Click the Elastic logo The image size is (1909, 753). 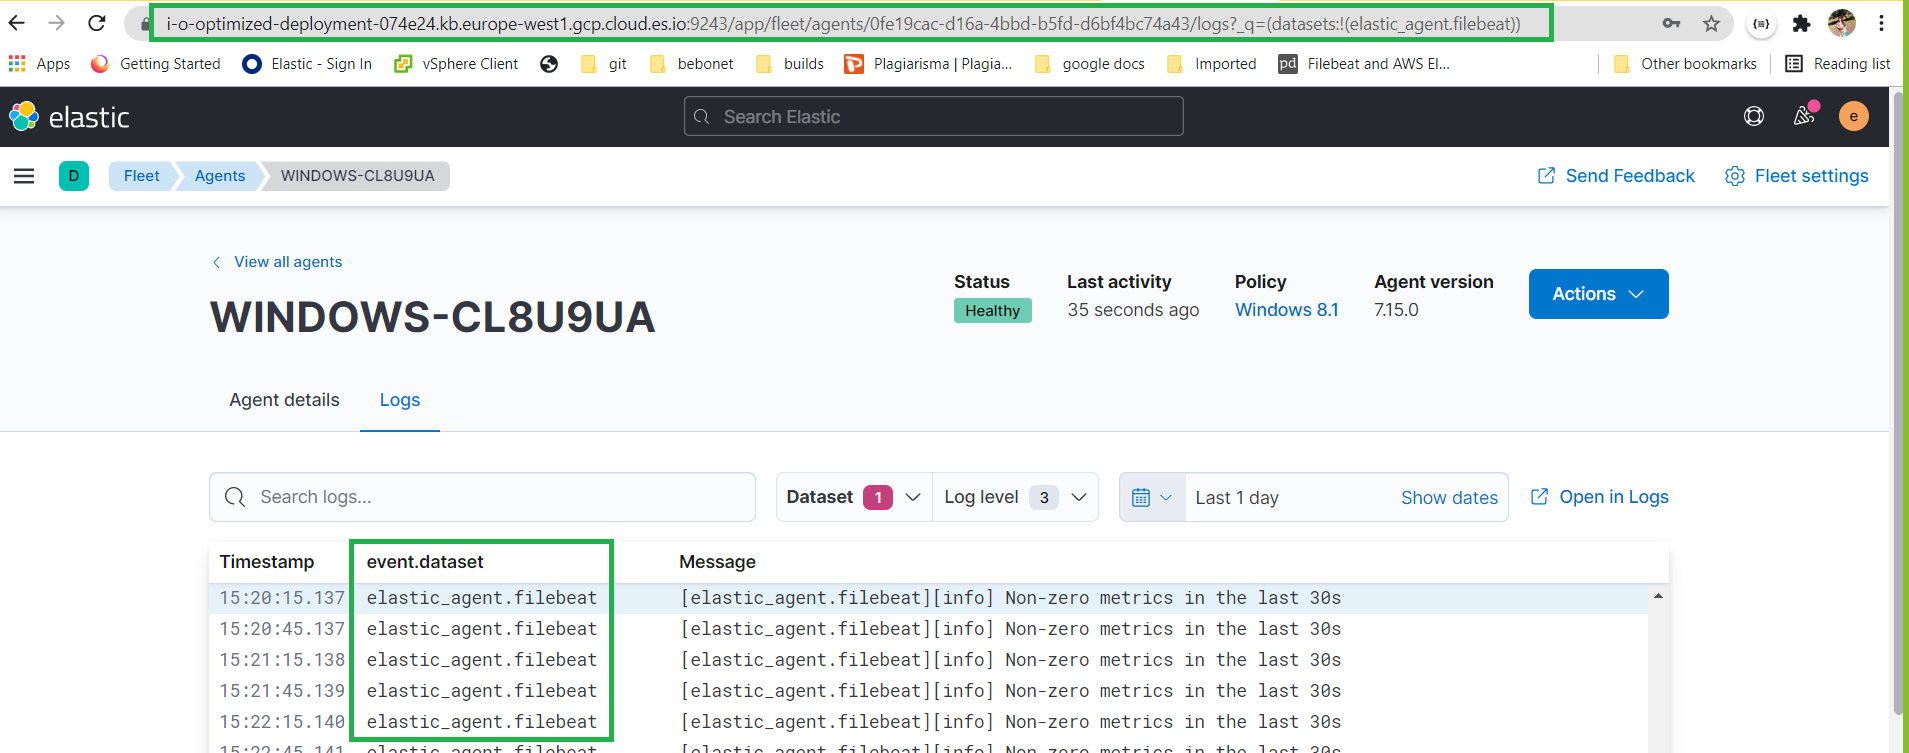click(70, 117)
